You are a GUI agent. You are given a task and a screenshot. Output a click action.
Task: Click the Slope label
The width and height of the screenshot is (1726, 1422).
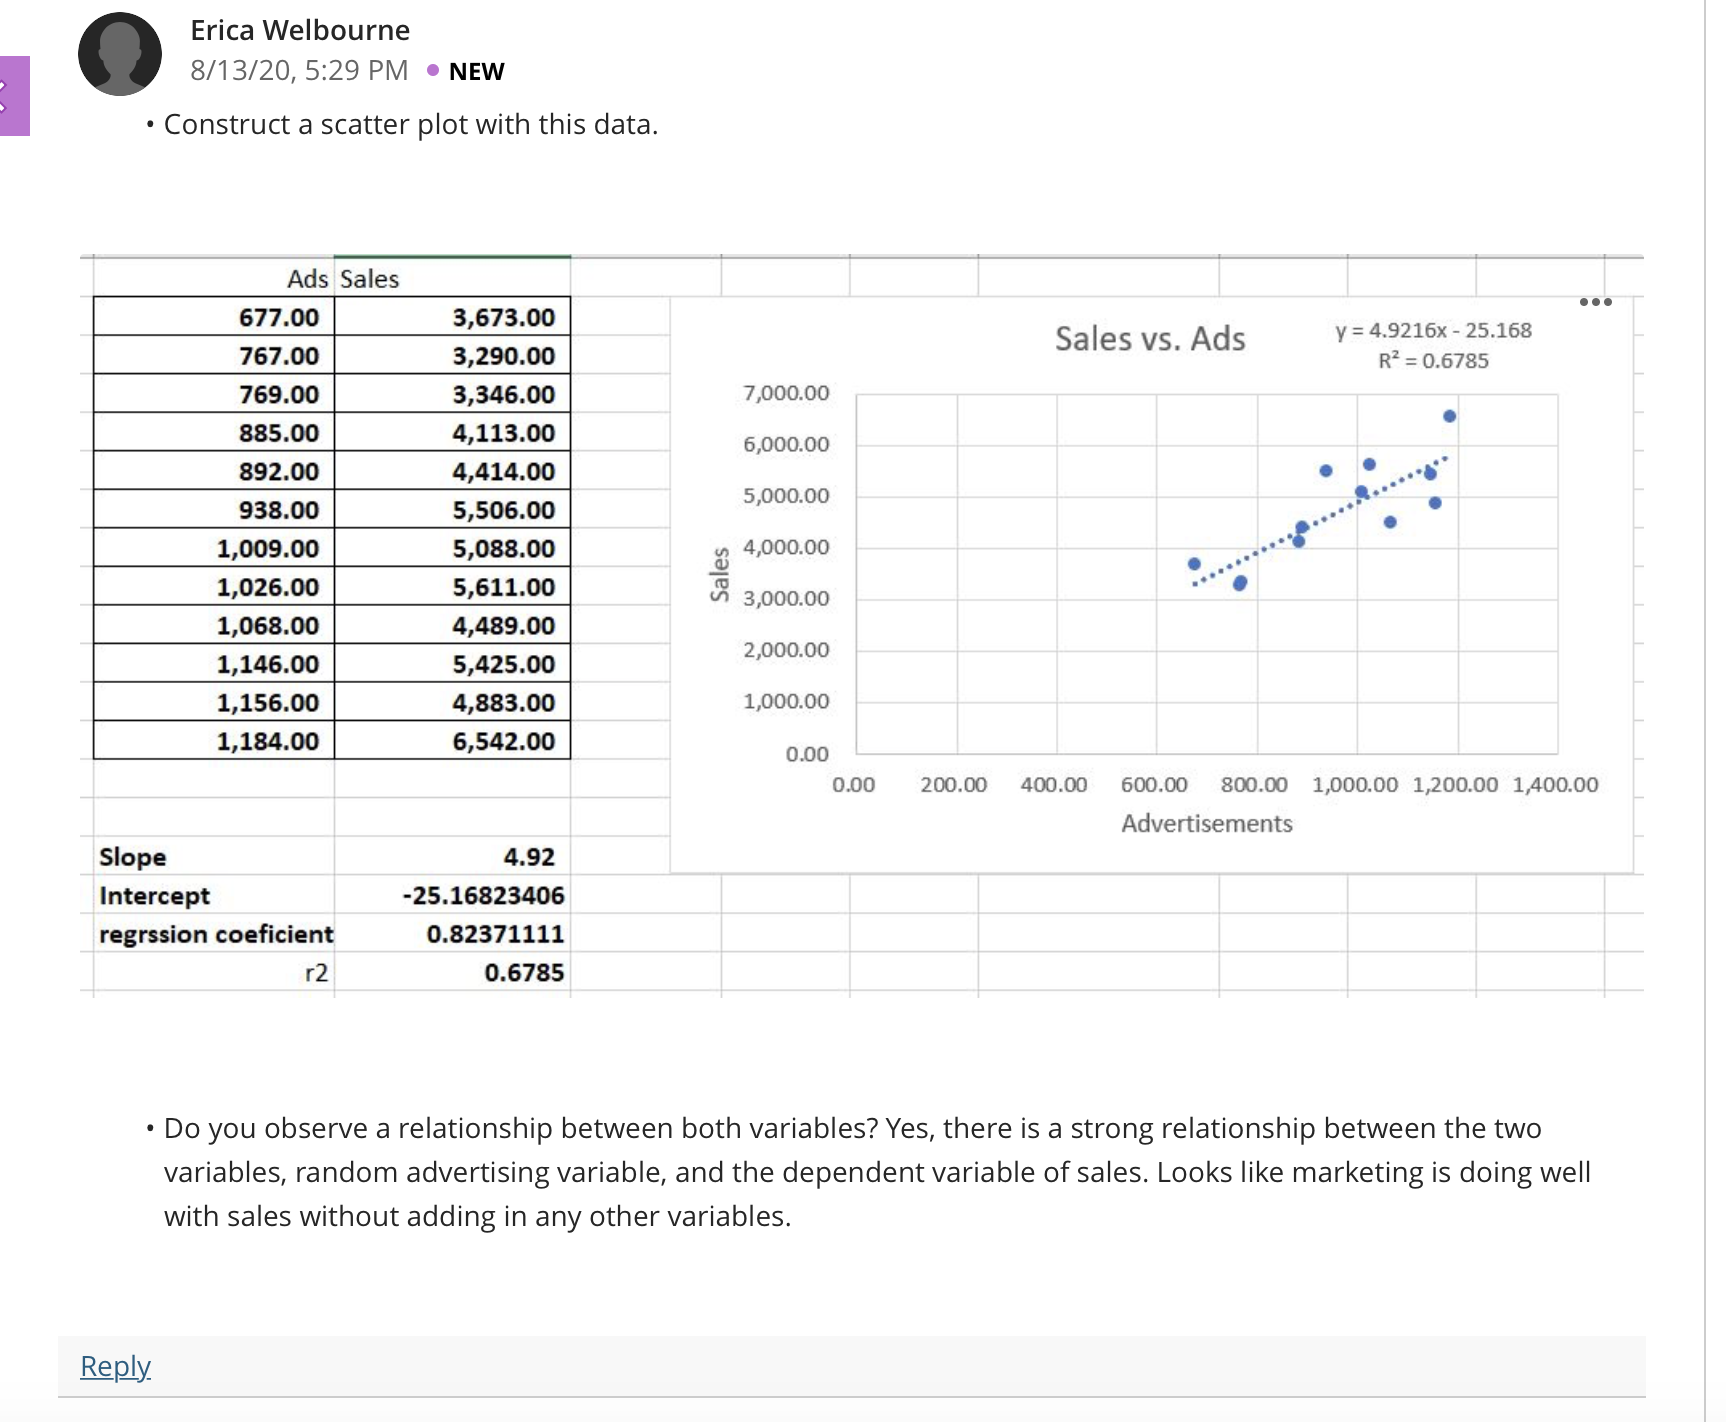[x=132, y=857]
